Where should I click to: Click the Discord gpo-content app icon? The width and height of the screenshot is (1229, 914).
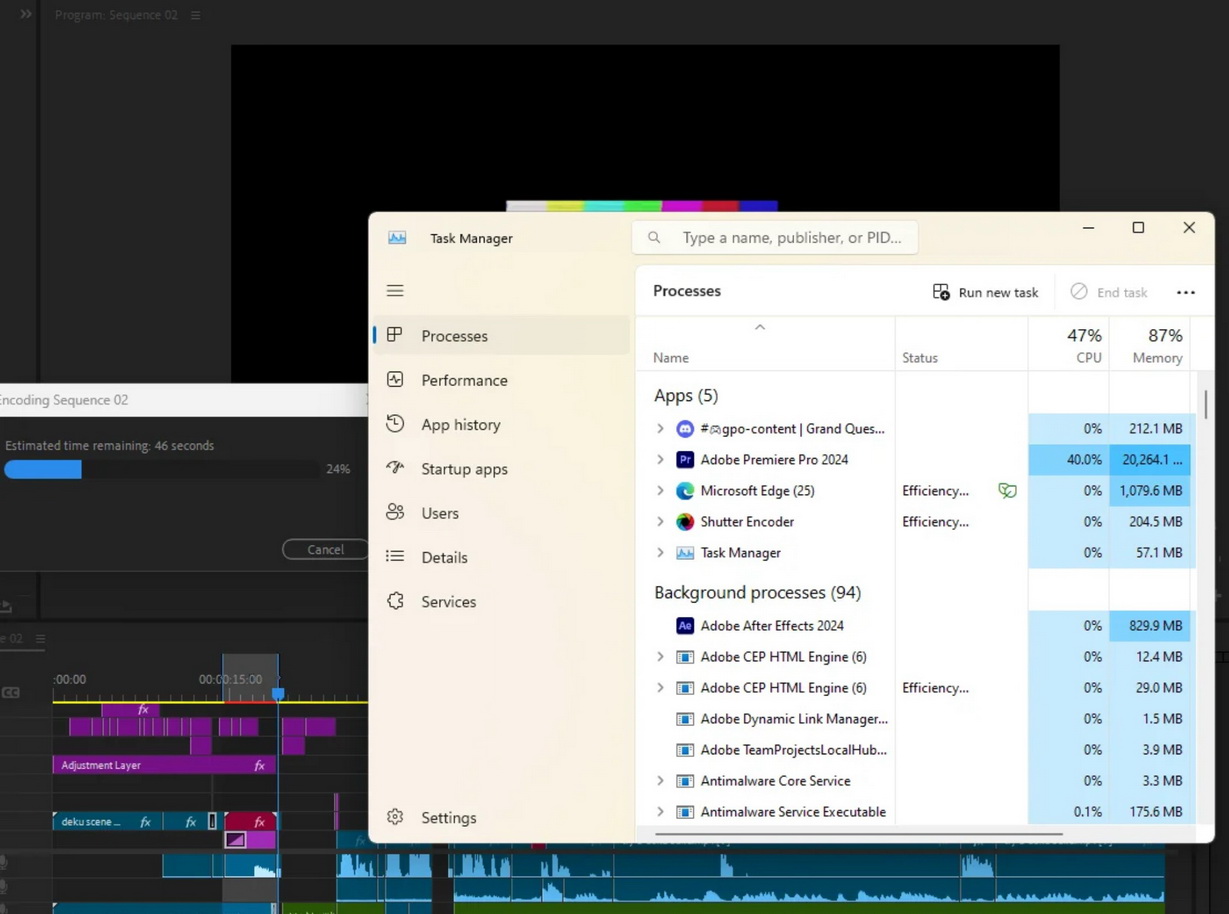pos(685,429)
